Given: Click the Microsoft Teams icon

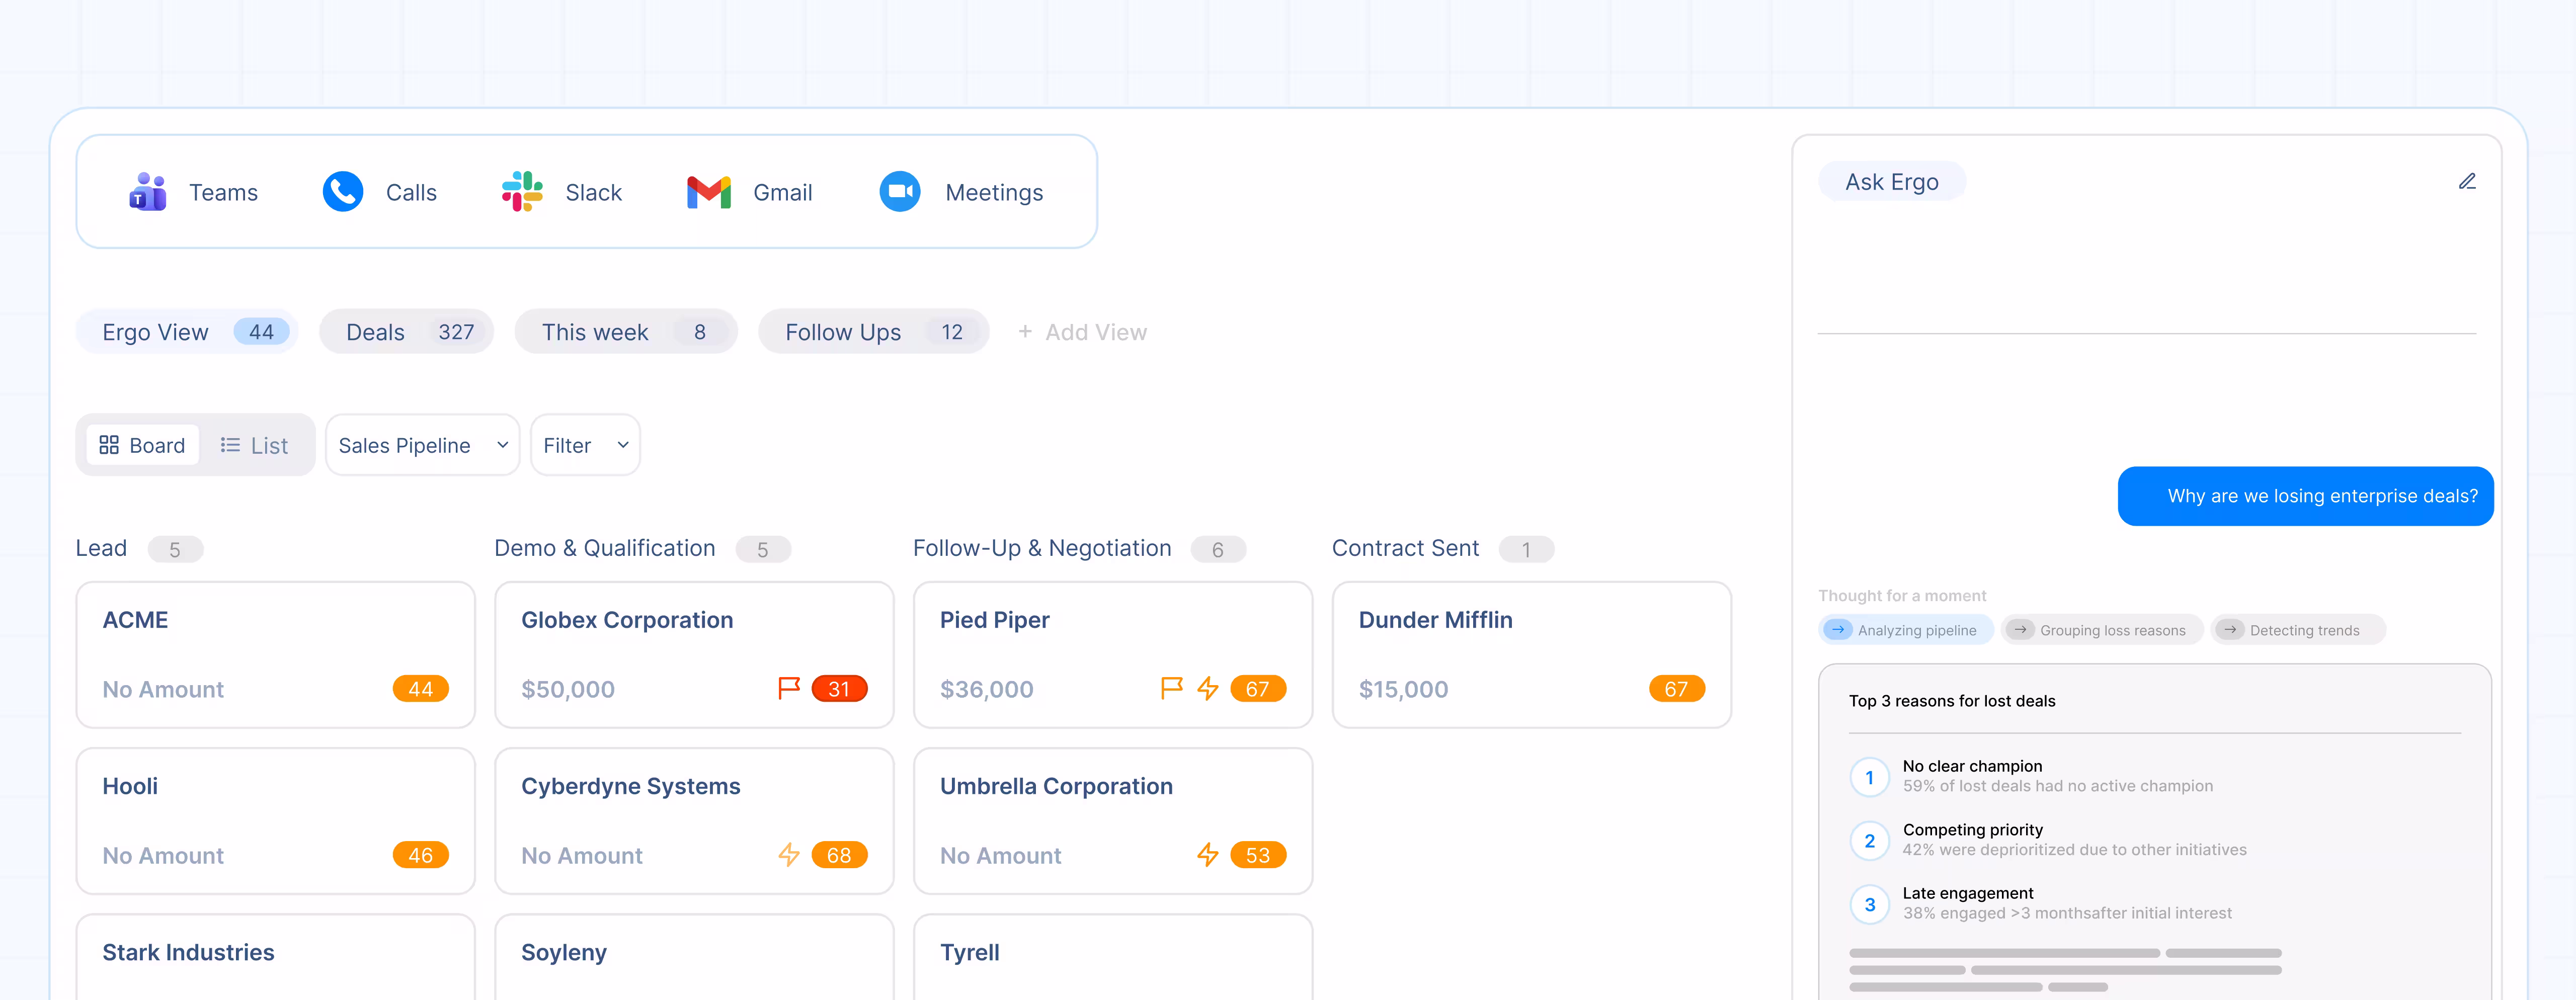Looking at the screenshot, I should pyautogui.click(x=148, y=192).
